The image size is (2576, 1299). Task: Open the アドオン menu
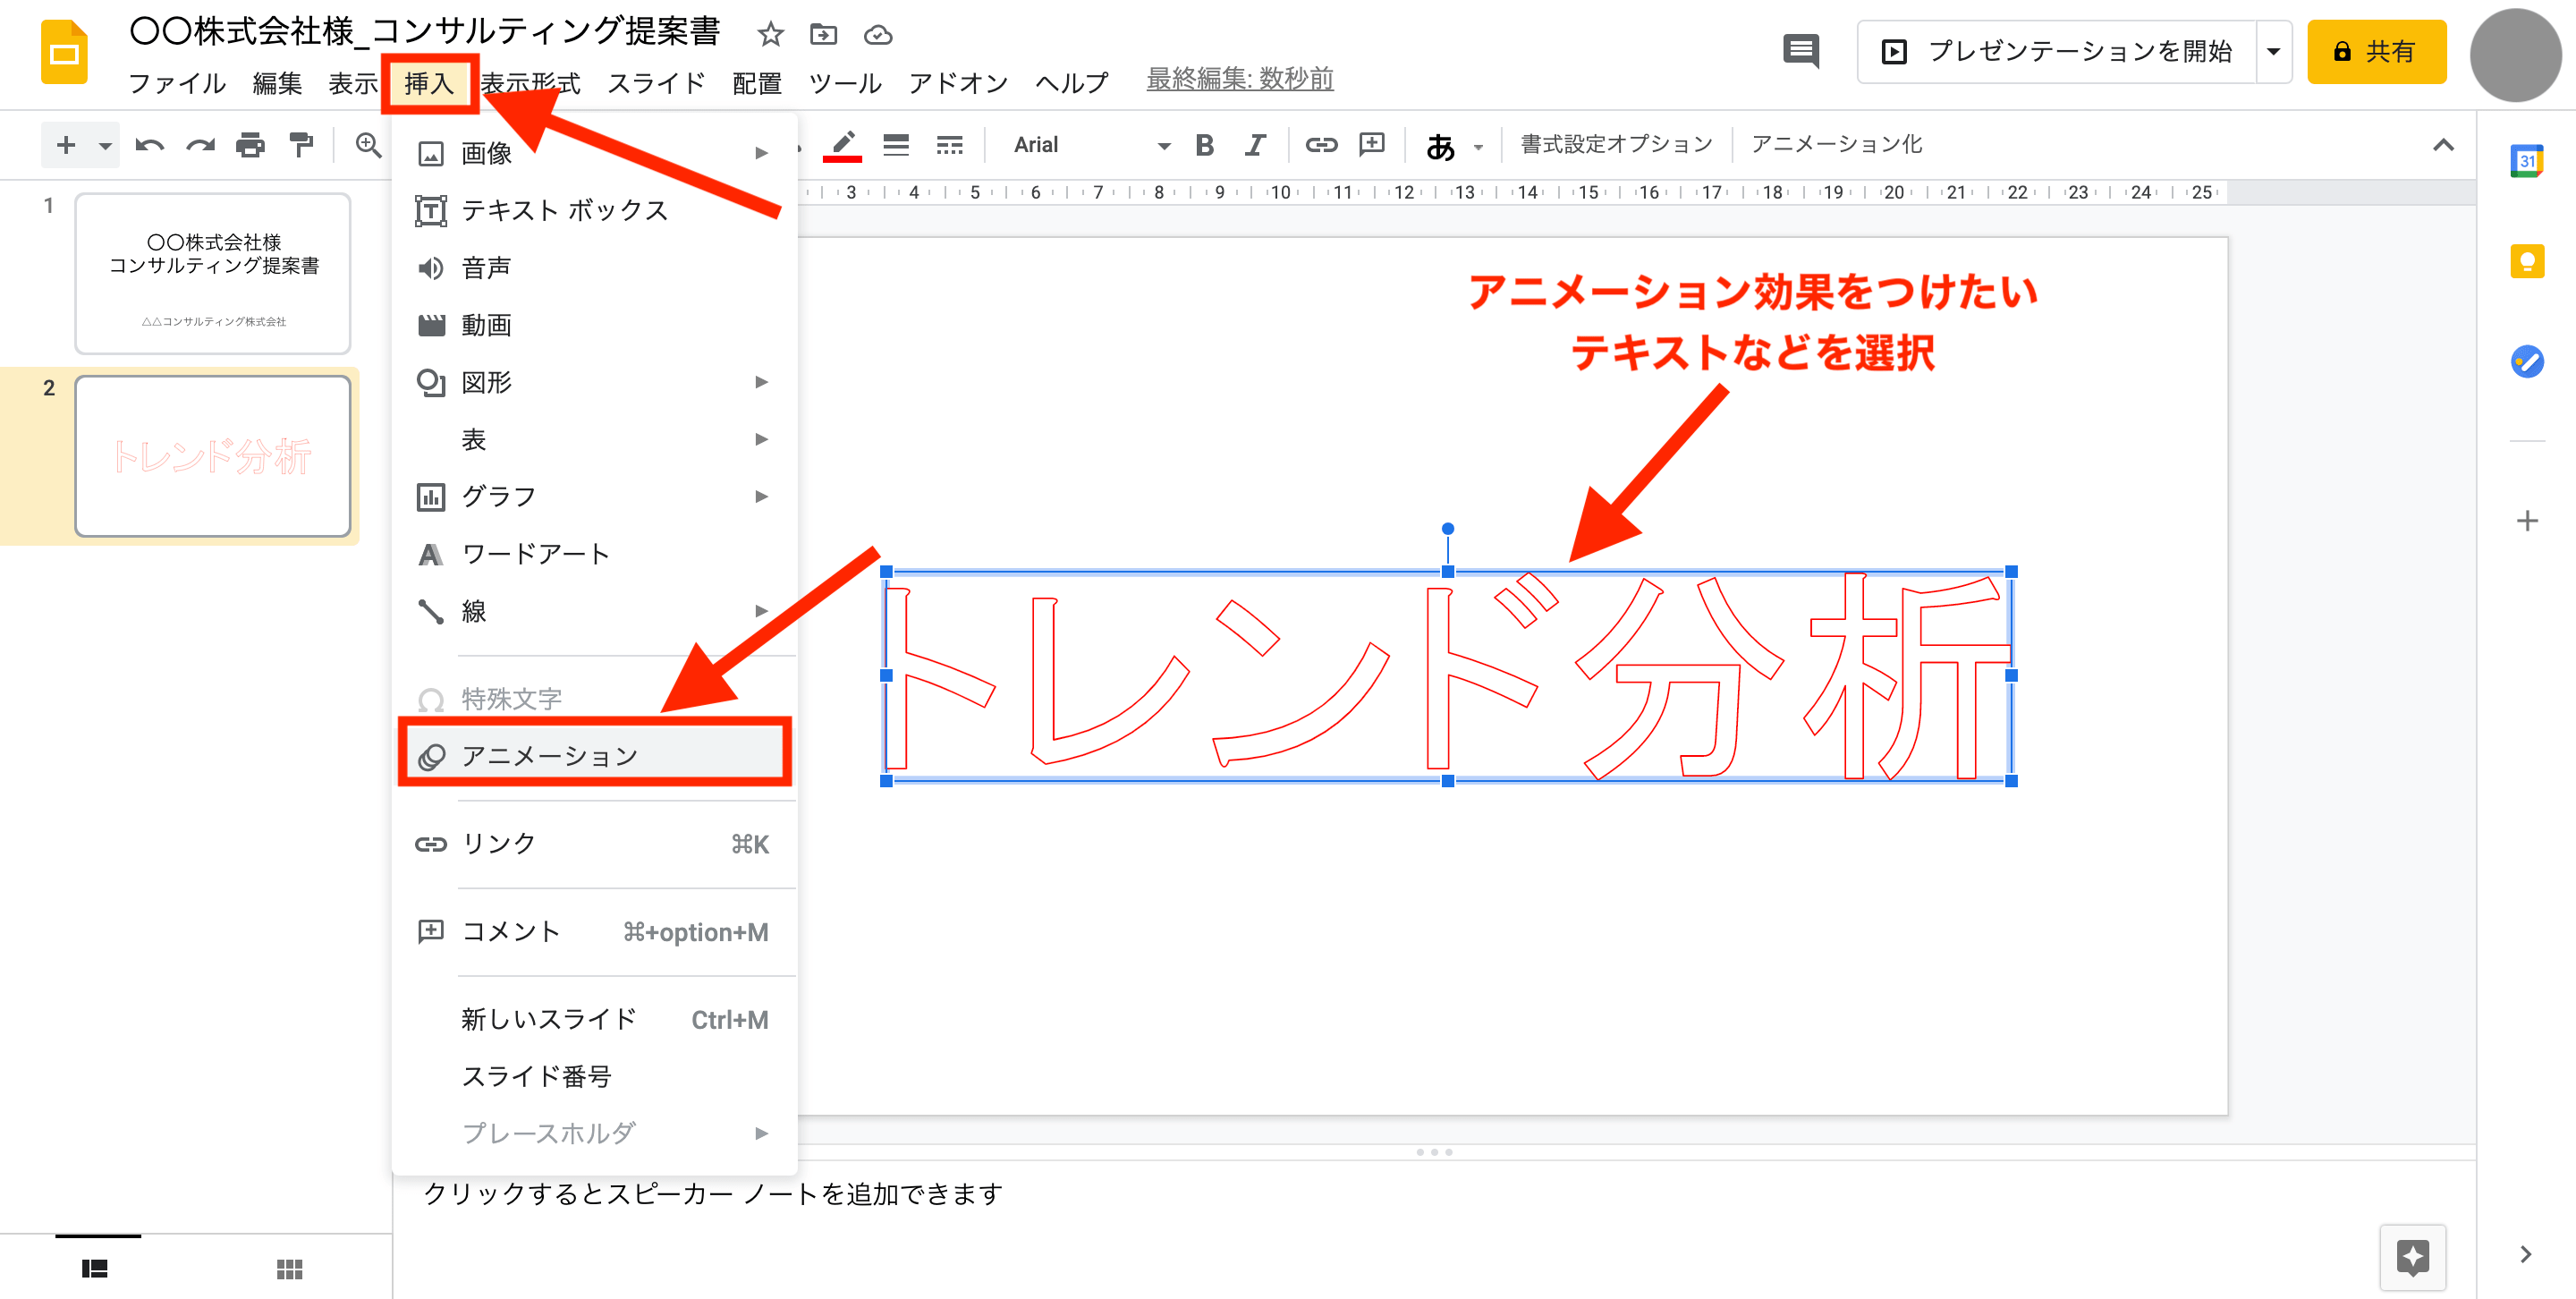coord(958,82)
